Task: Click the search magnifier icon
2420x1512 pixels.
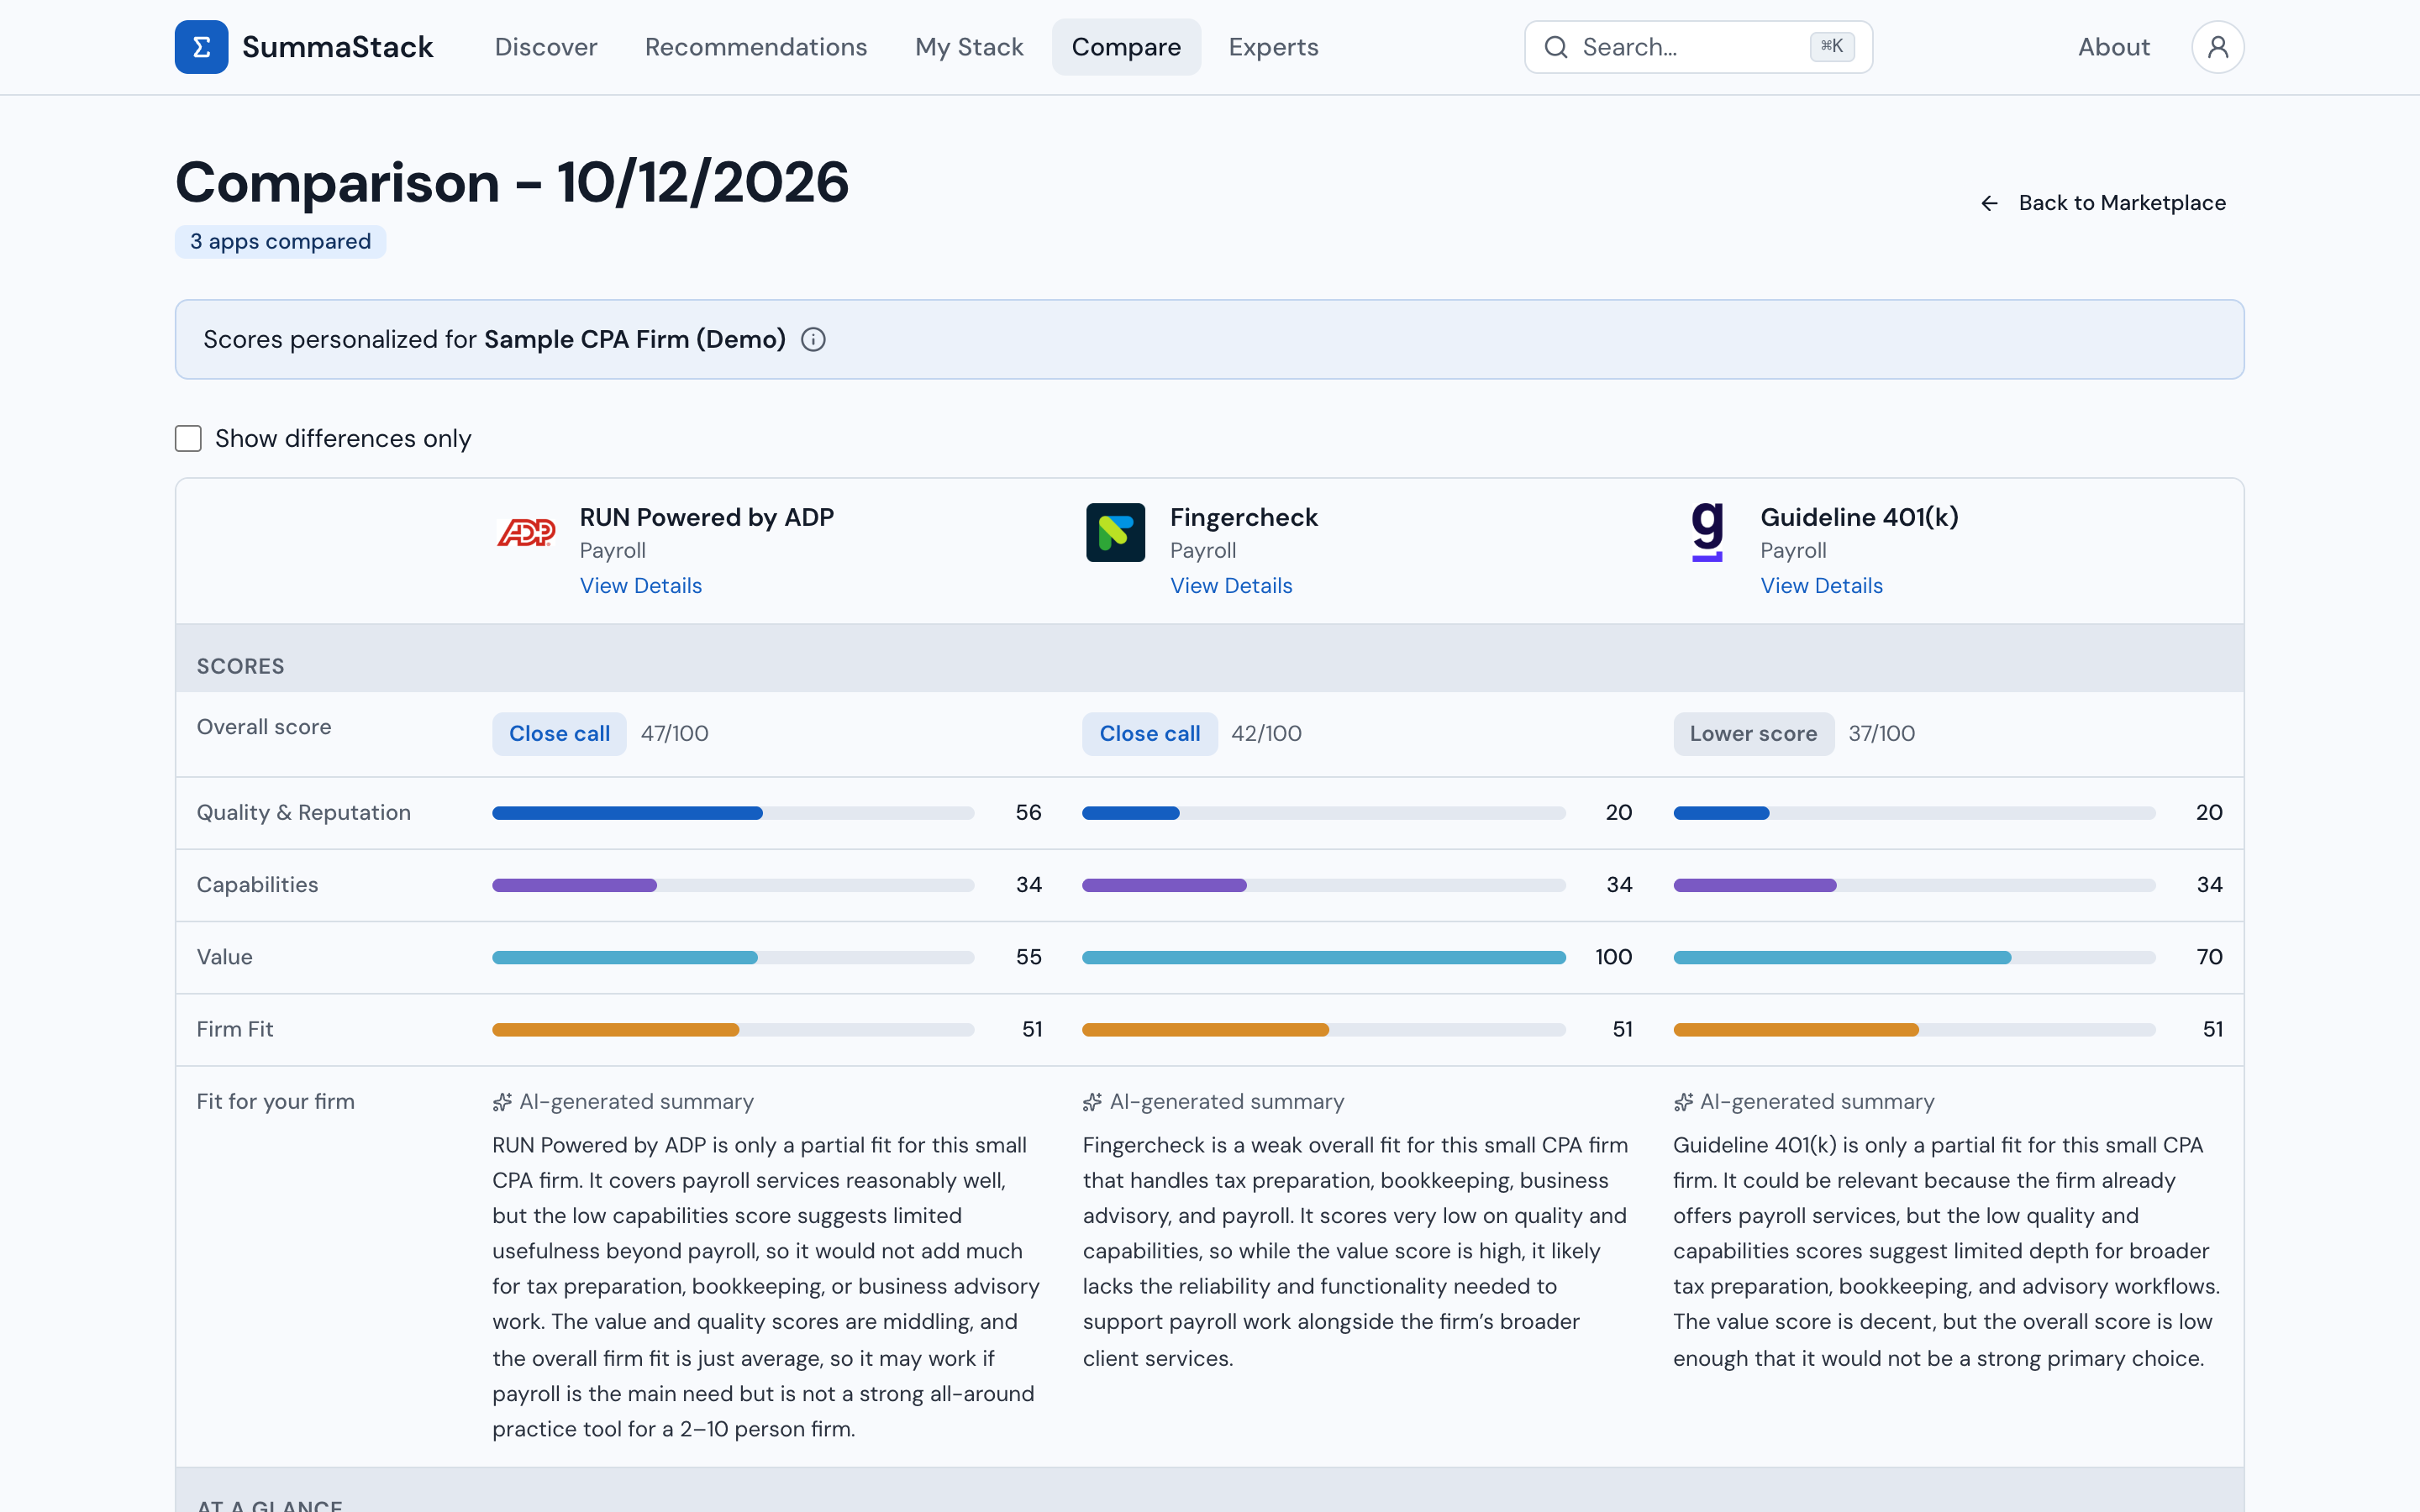Action: click(1555, 47)
